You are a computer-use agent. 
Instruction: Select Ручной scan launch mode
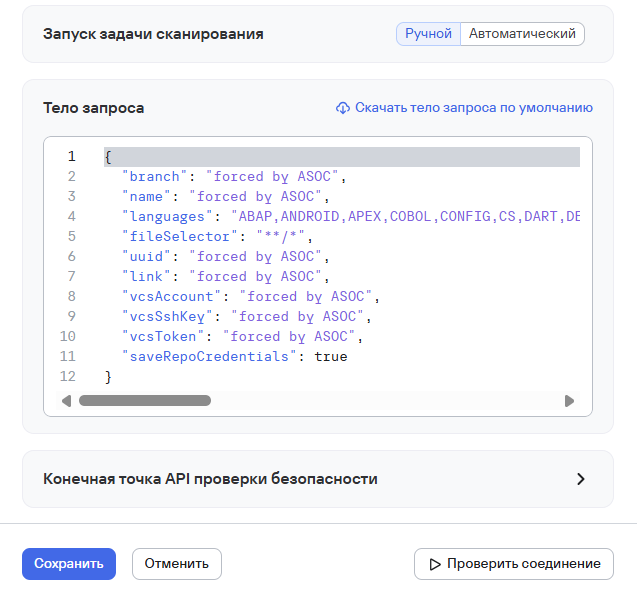pyautogui.click(x=428, y=34)
